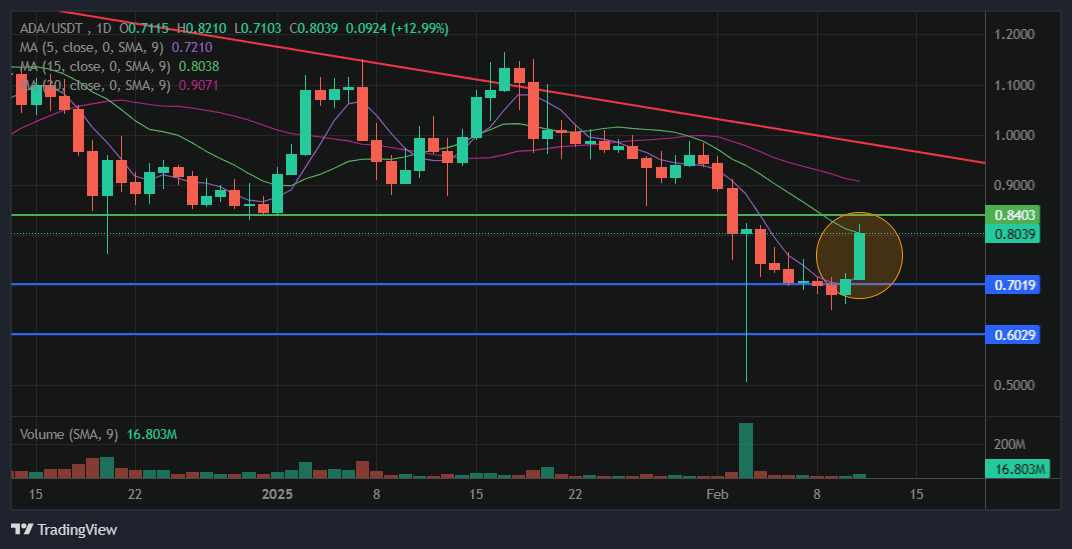Click the 1.2000 price scale label
This screenshot has height=549, width=1072.
coord(1016,35)
